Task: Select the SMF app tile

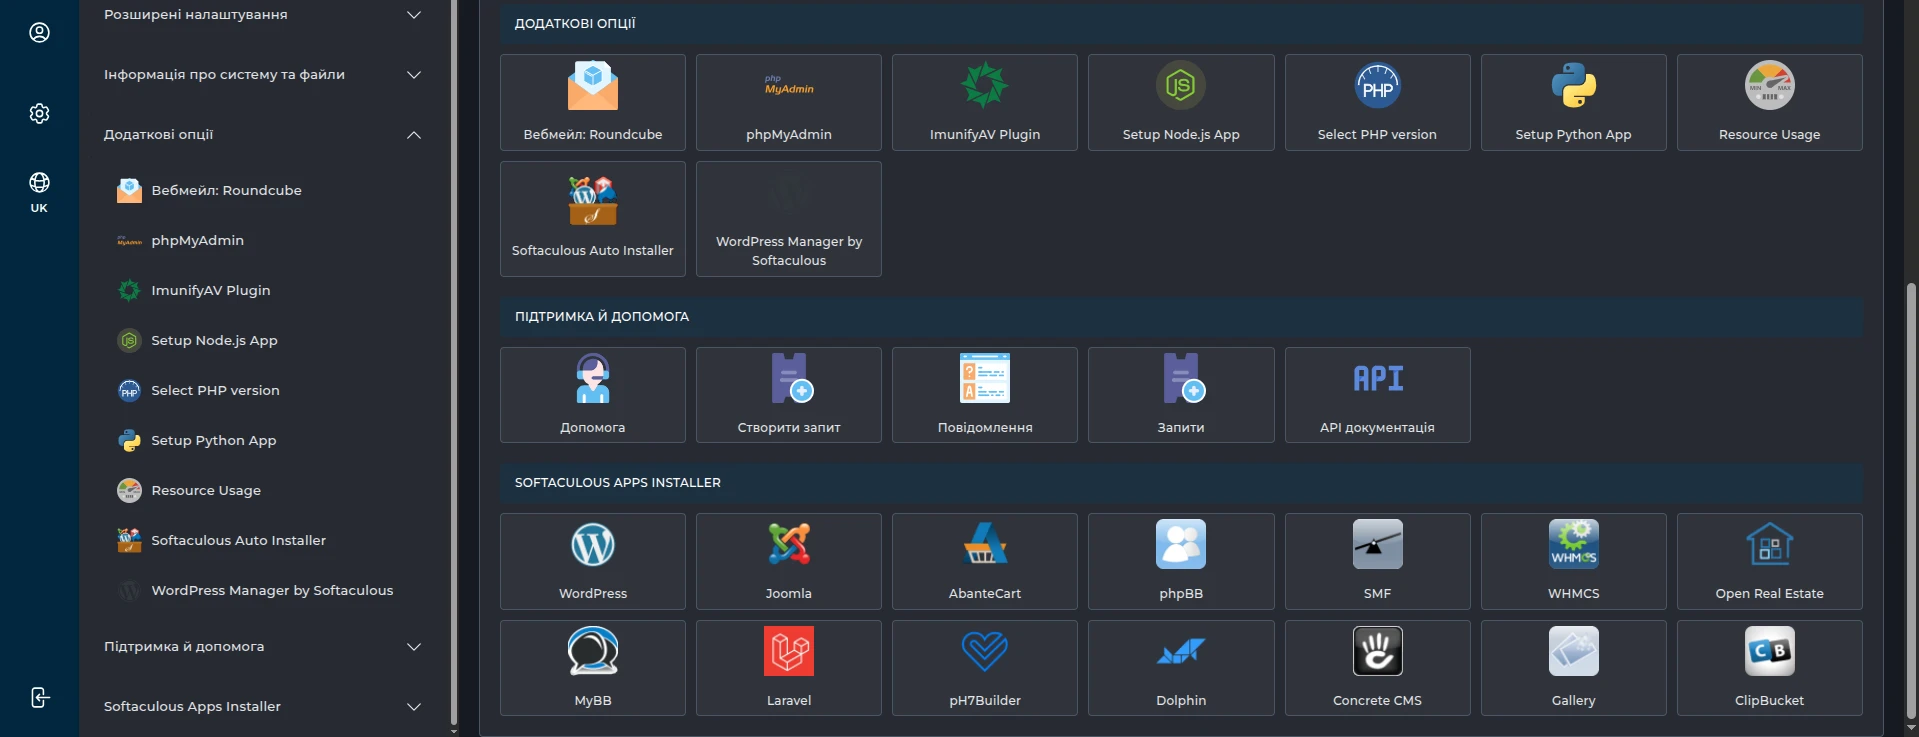Action: [x=1377, y=561]
